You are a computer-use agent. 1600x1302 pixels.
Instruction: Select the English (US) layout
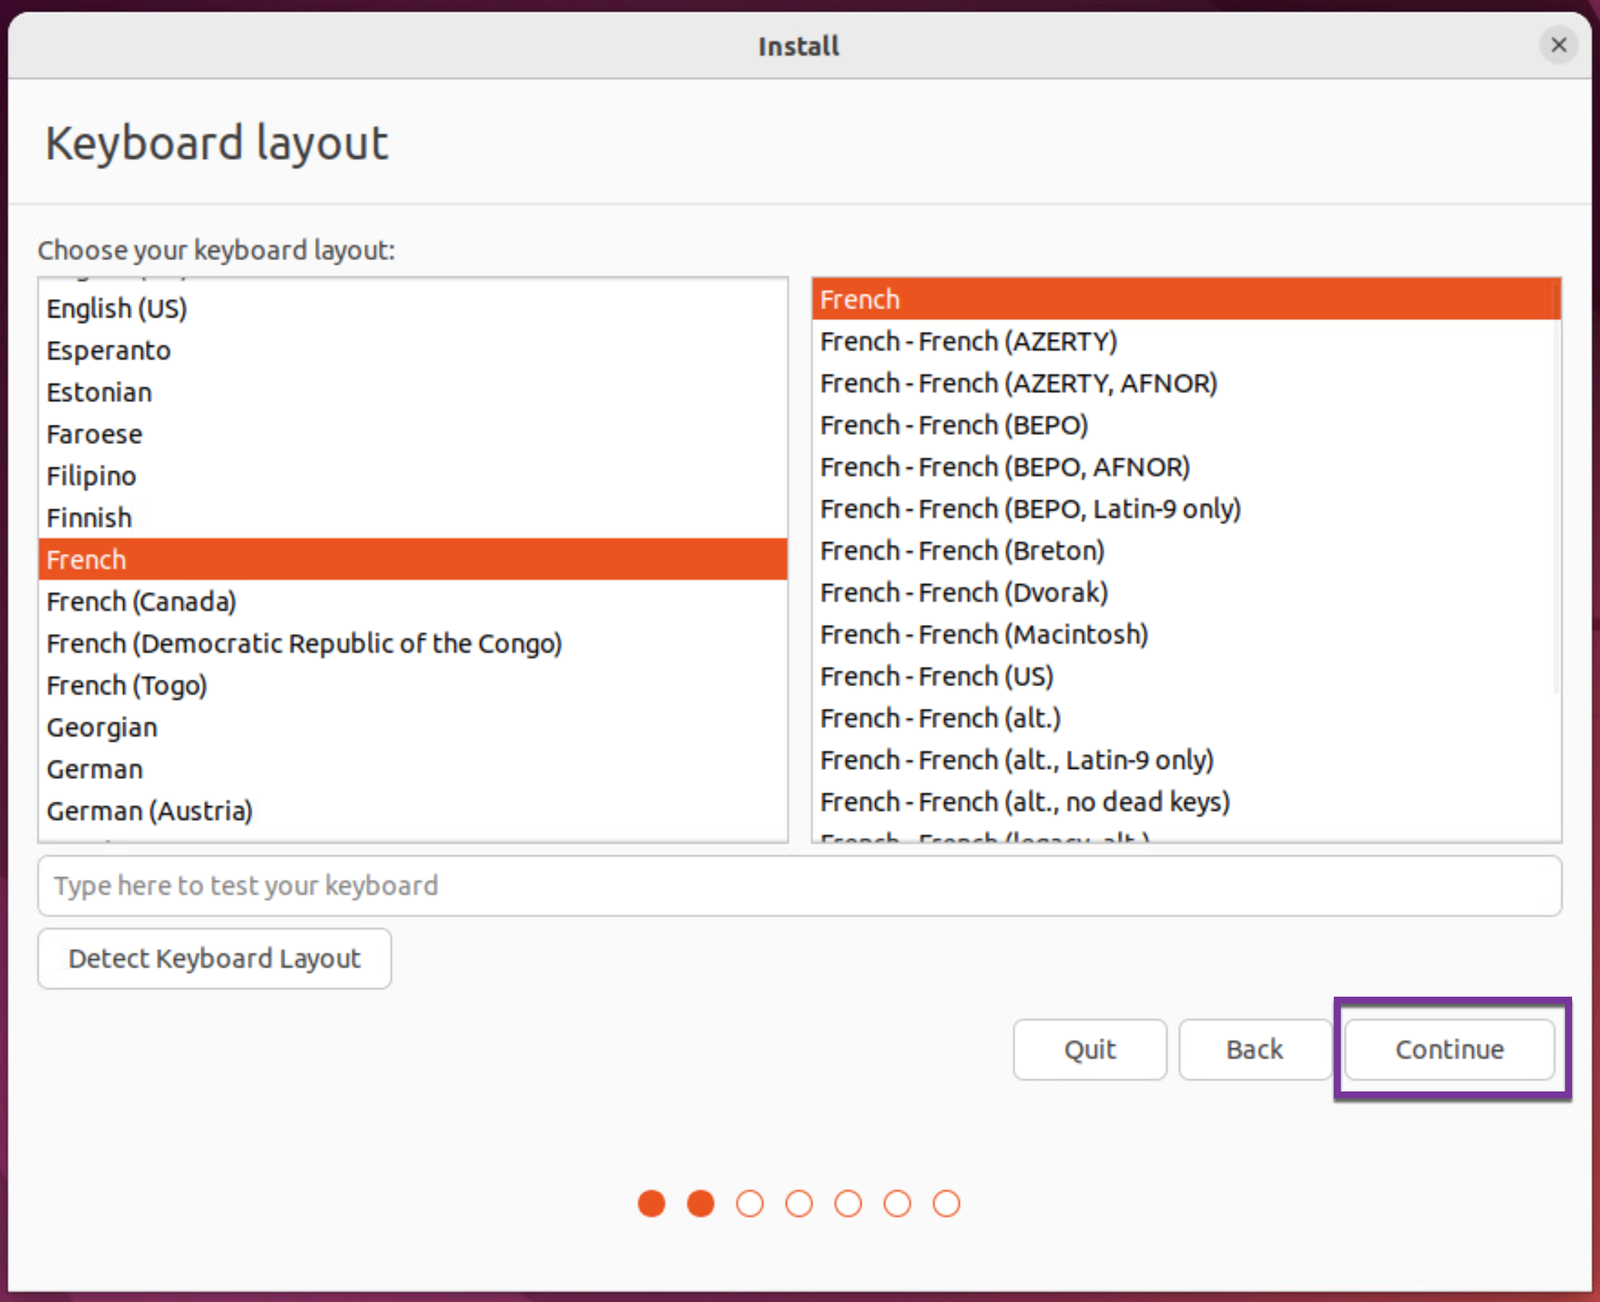pyautogui.click(x=116, y=308)
